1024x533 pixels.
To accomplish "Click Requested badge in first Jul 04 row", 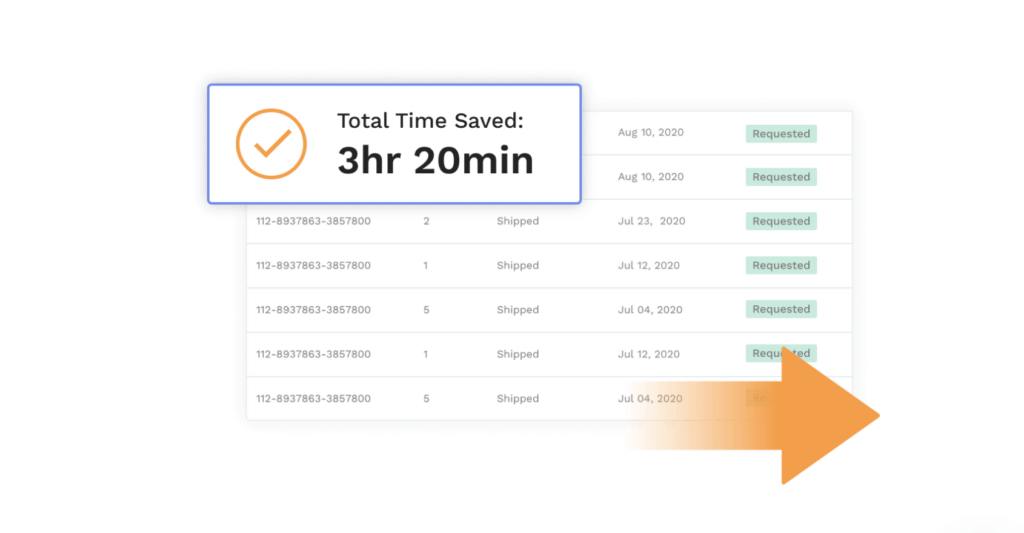I will (x=781, y=309).
